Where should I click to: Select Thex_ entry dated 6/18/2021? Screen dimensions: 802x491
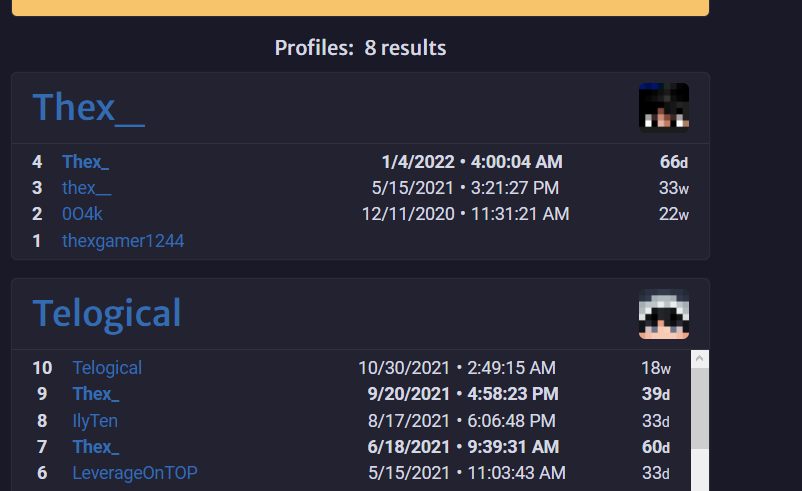click(96, 447)
